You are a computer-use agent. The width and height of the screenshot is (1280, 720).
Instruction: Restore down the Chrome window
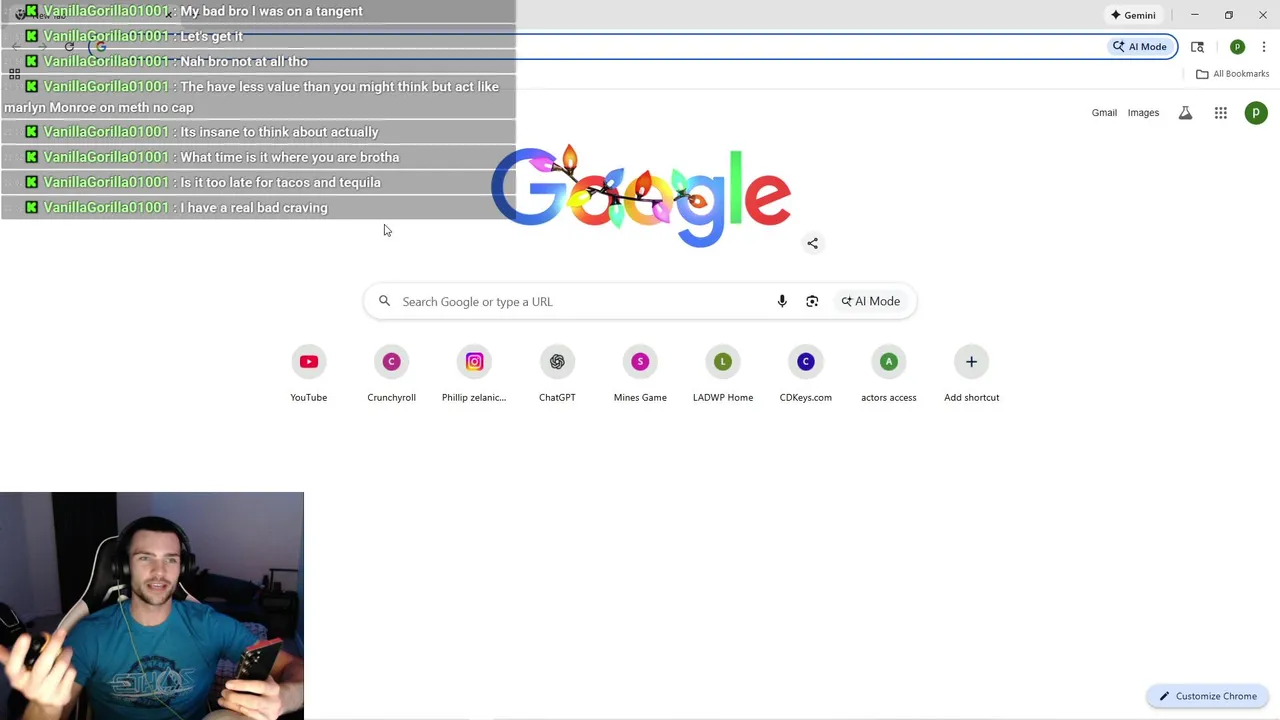point(1228,15)
